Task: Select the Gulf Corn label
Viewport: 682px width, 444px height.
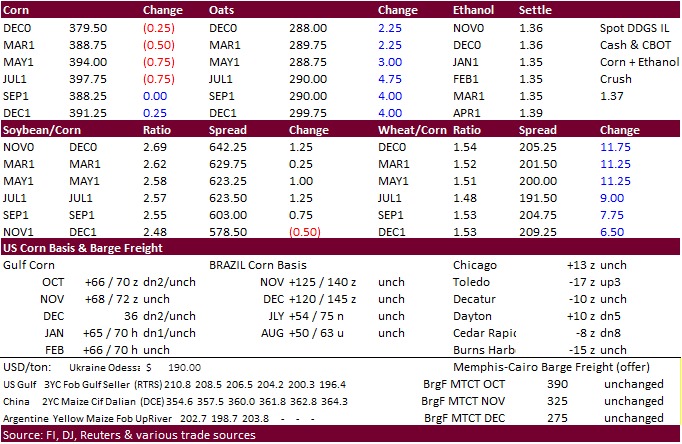Action: pyautogui.click(x=31, y=265)
